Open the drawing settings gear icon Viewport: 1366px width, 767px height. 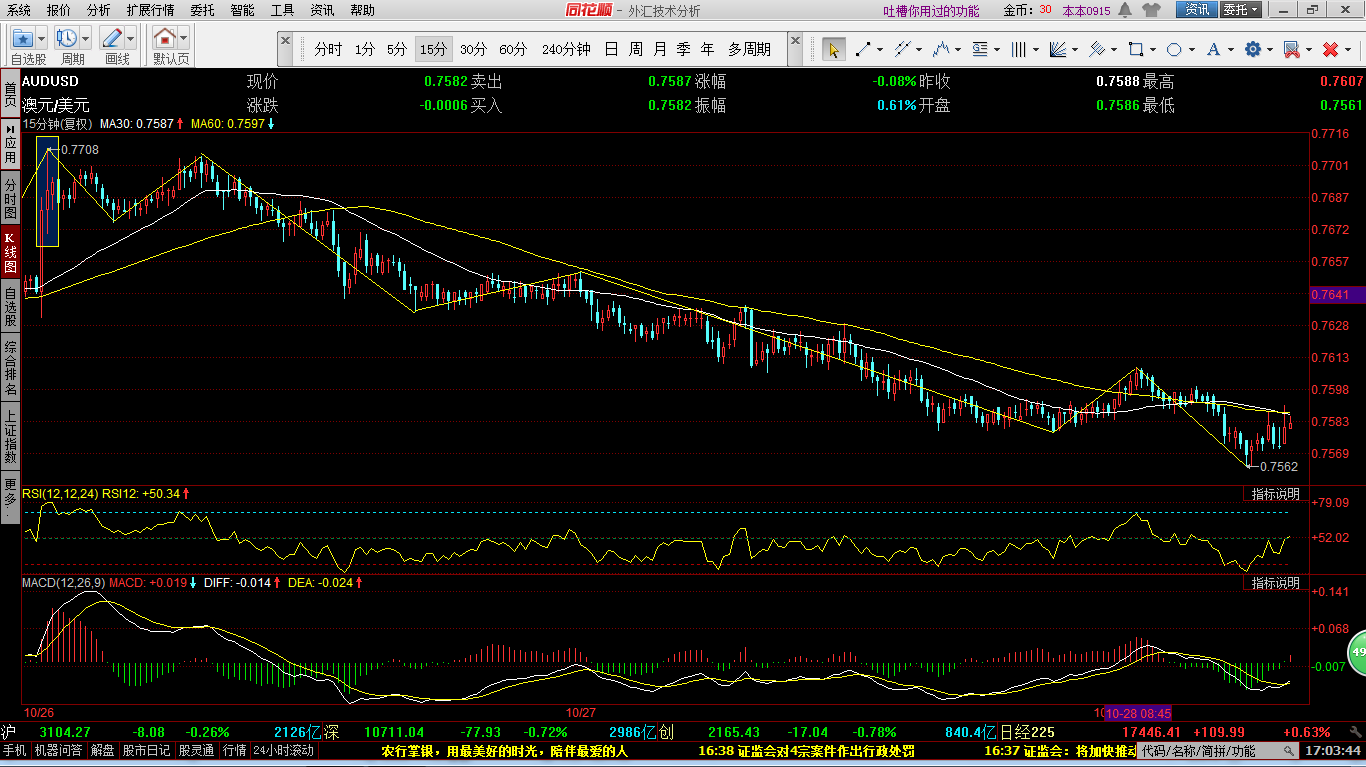pos(1252,49)
